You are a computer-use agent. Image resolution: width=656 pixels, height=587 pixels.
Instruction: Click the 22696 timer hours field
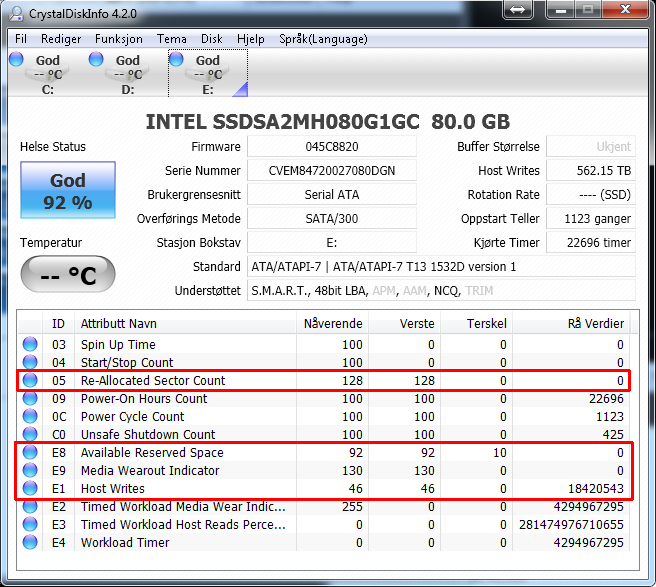591,243
